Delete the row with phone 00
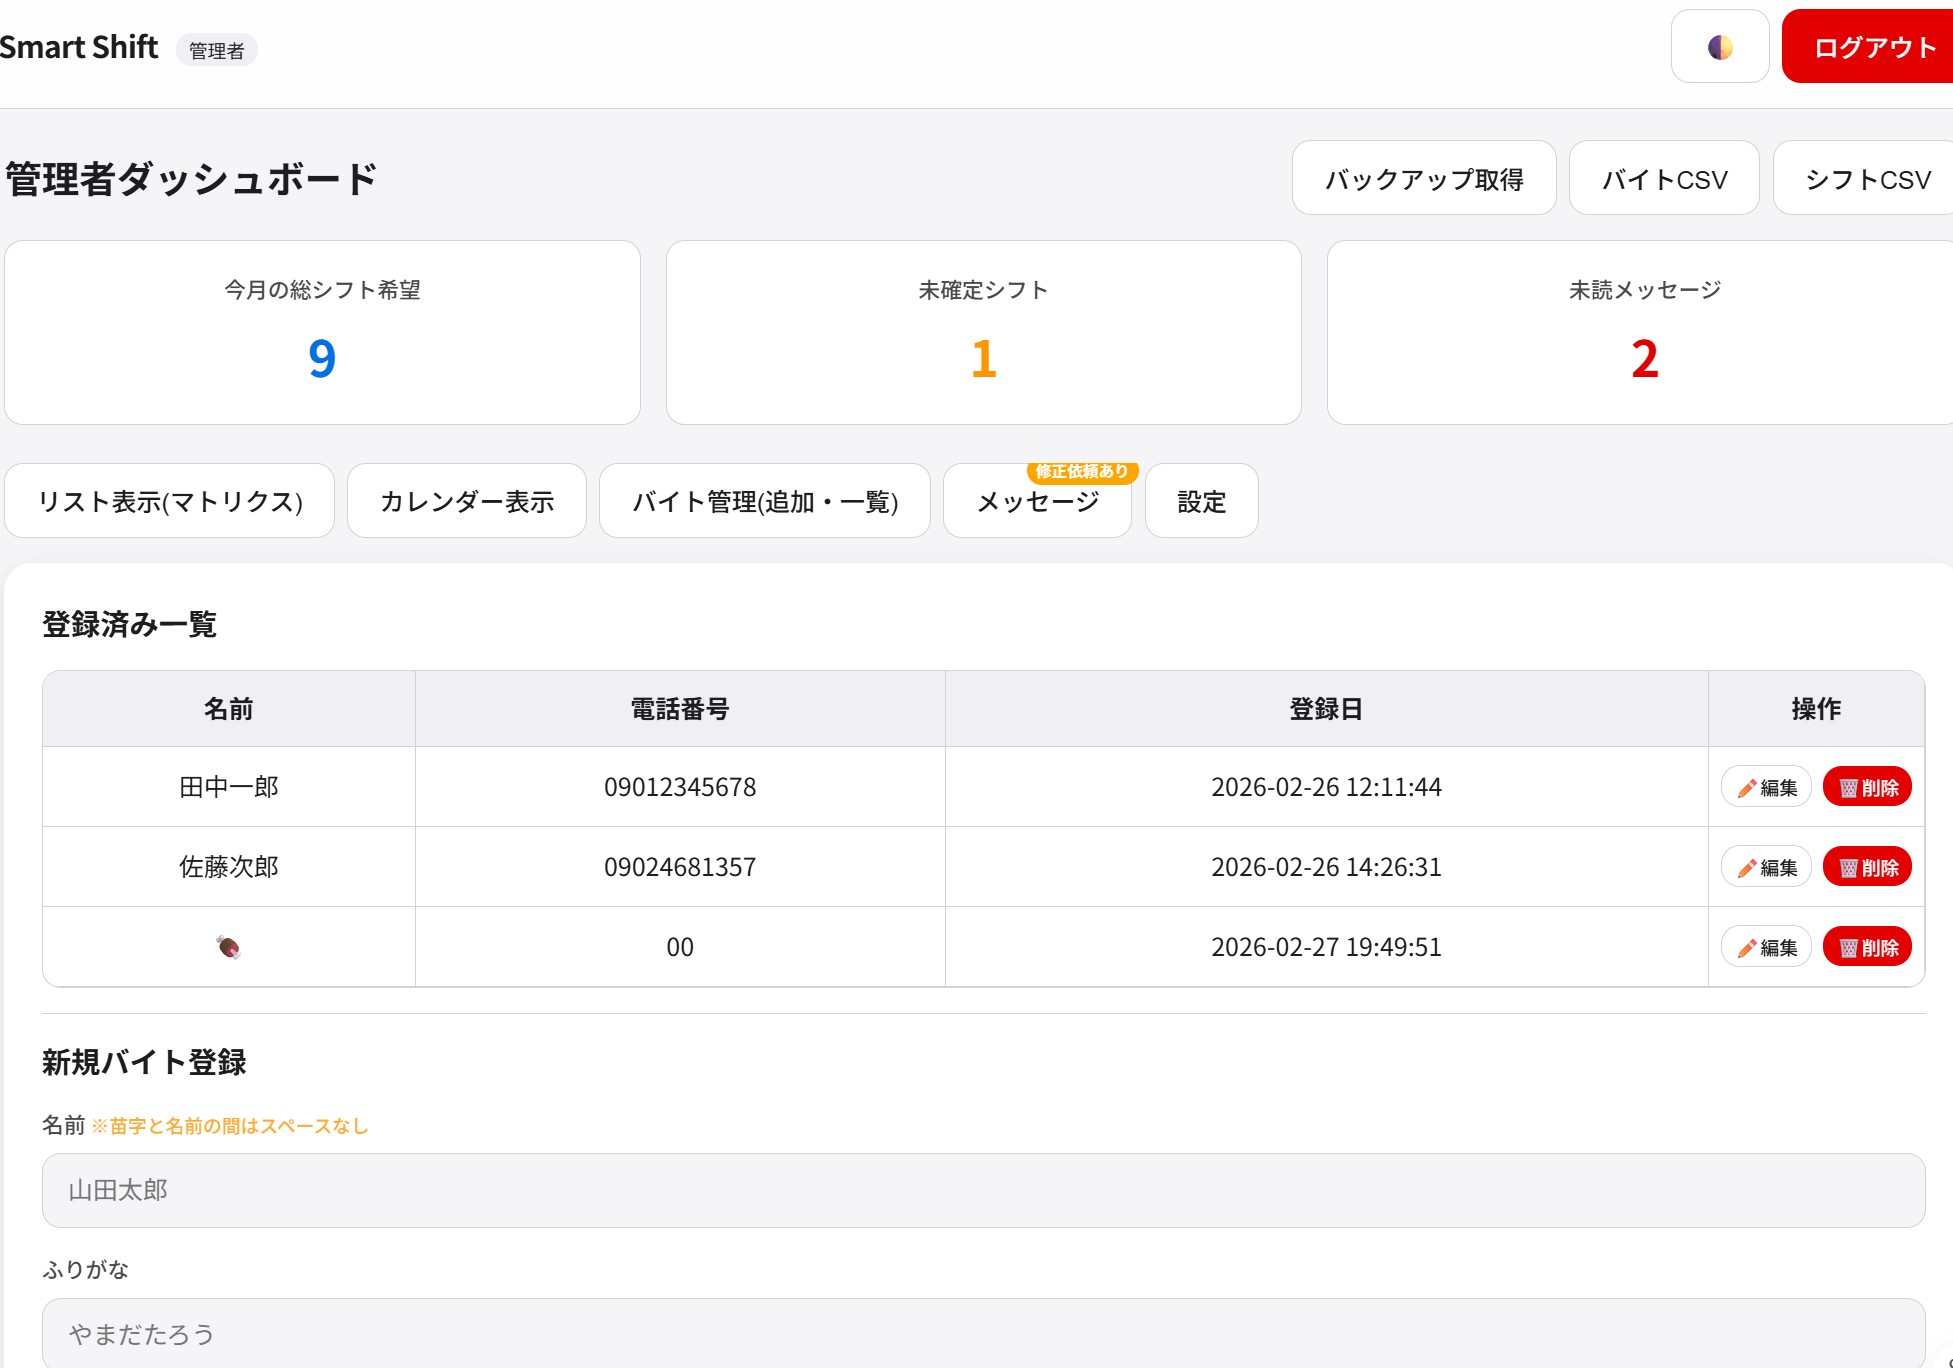The height and width of the screenshot is (1368, 1953). tap(1867, 947)
